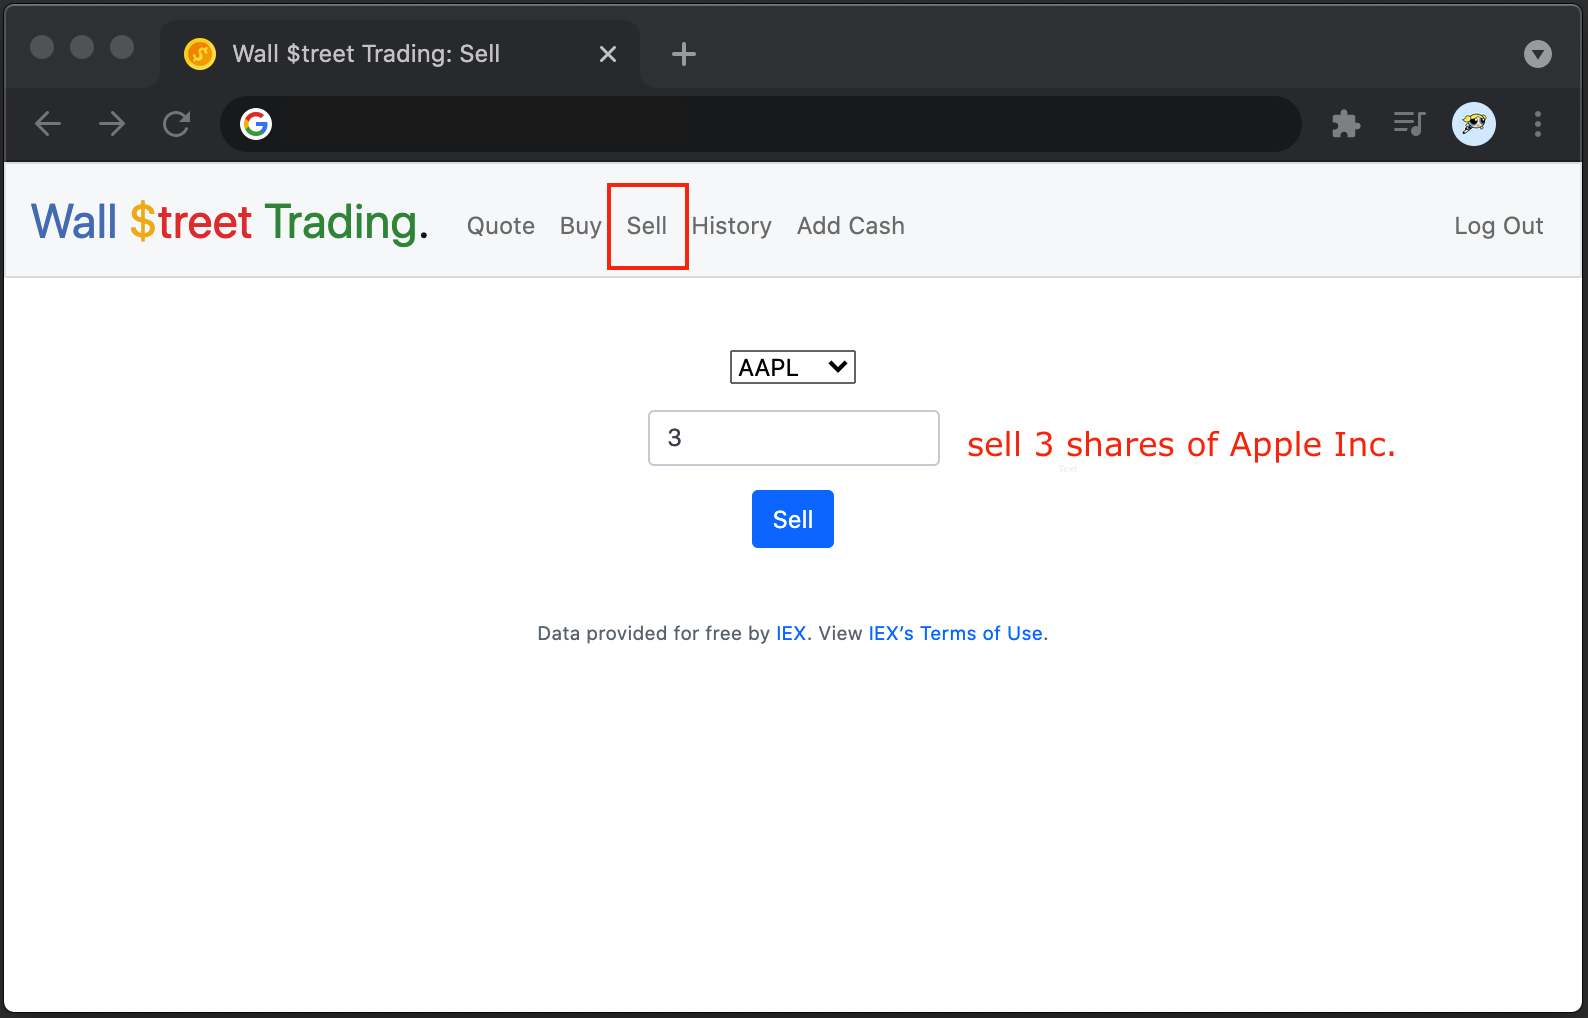Expand the AAPL stock symbol dropdown
Image resolution: width=1588 pixels, height=1018 pixels.
pos(793,367)
